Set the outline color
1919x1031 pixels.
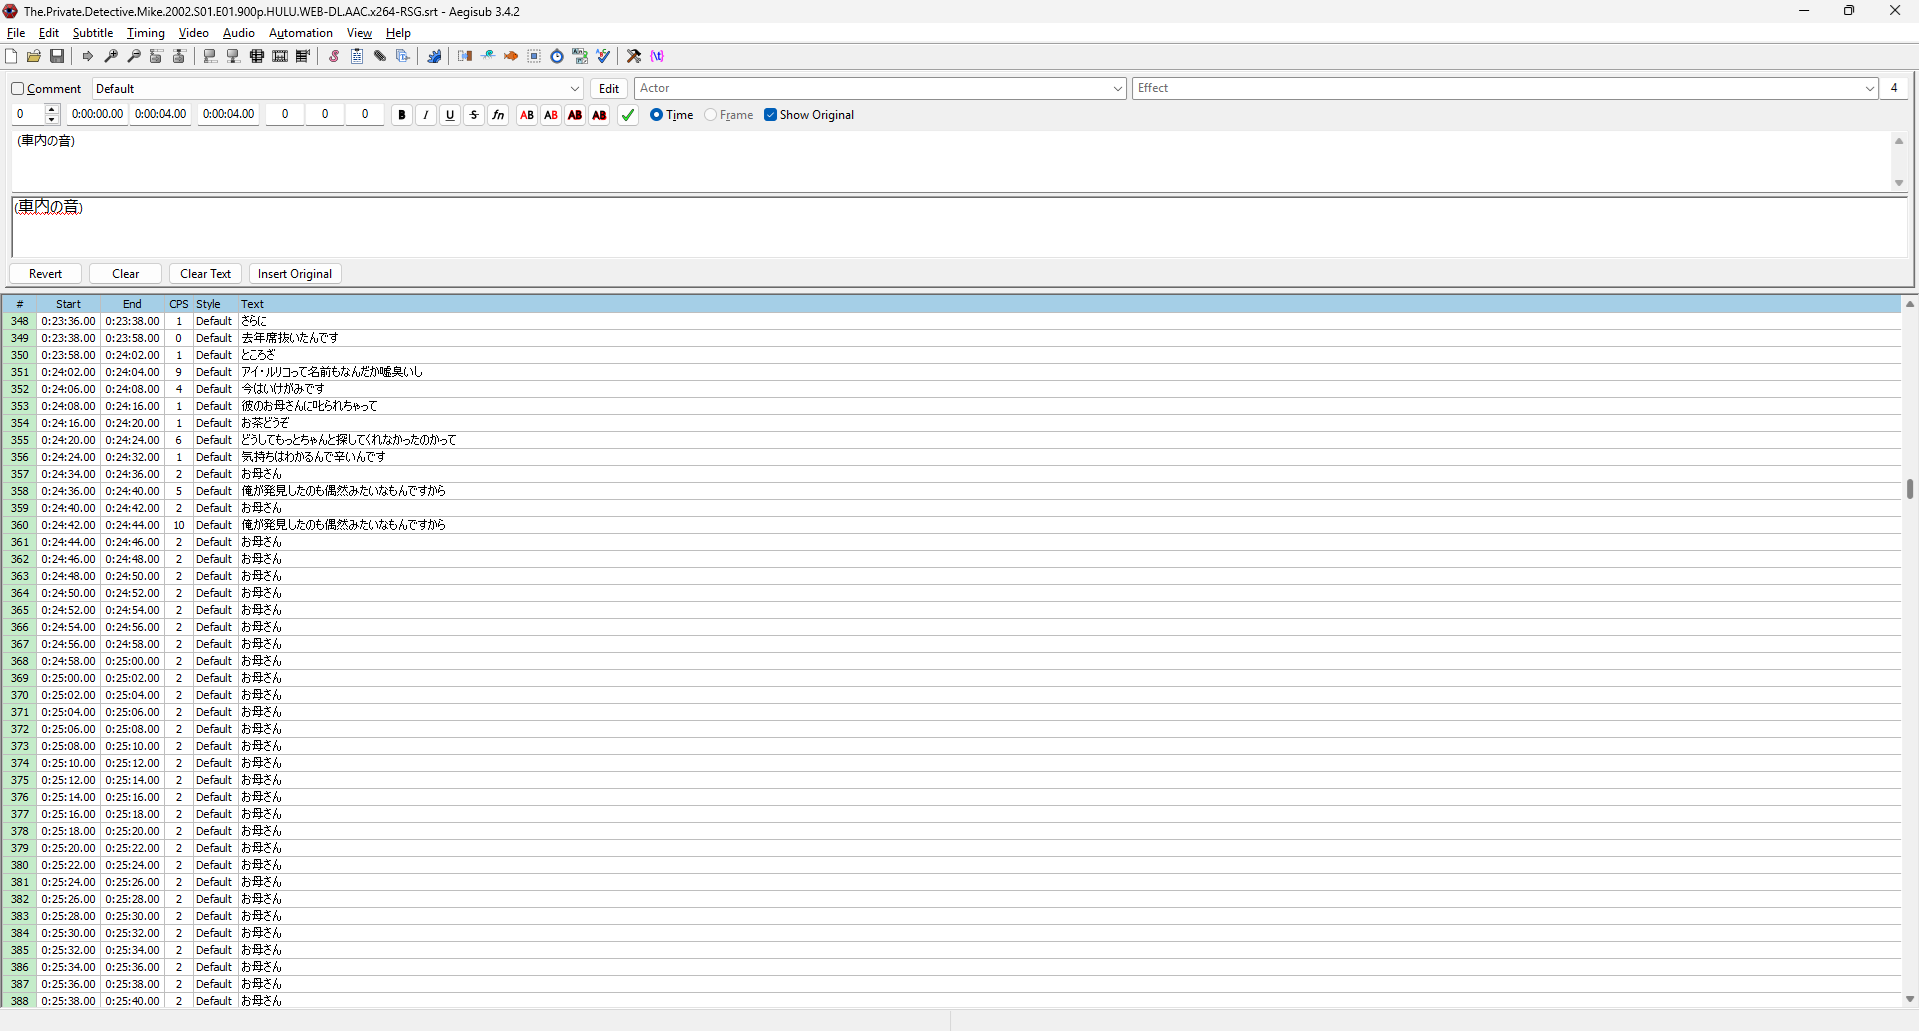point(575,115)
